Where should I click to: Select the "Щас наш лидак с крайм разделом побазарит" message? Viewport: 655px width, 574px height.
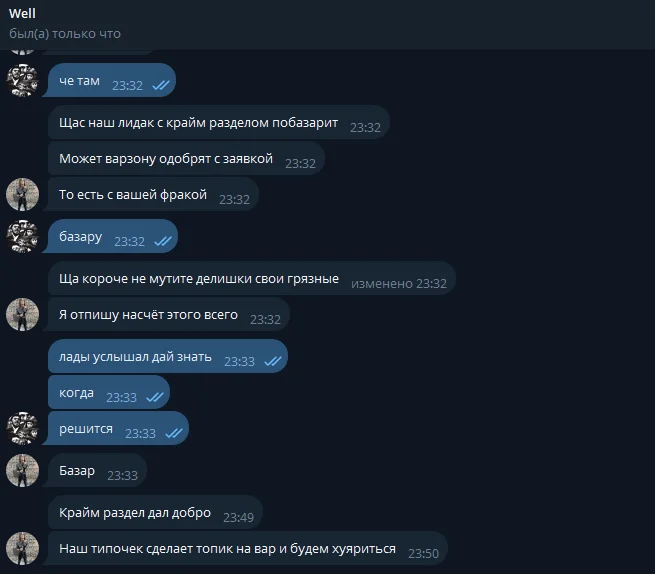coord(219,122)
